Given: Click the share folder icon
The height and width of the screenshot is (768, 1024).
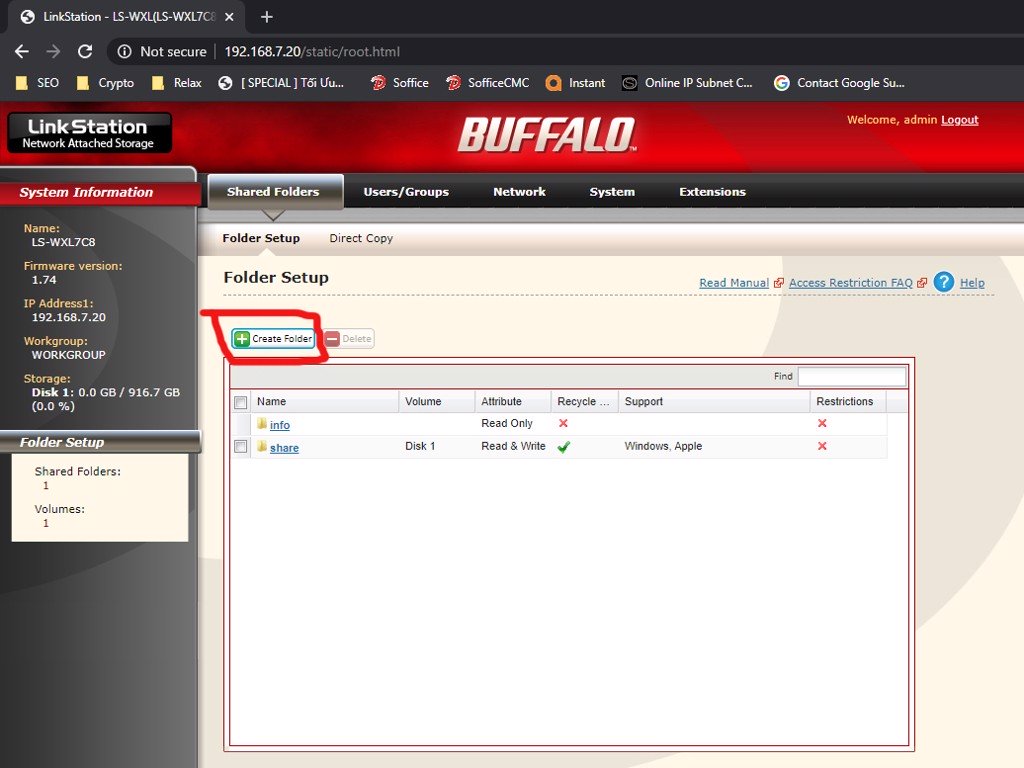Looking at the screenshot, I should click(x=262, y=446).
